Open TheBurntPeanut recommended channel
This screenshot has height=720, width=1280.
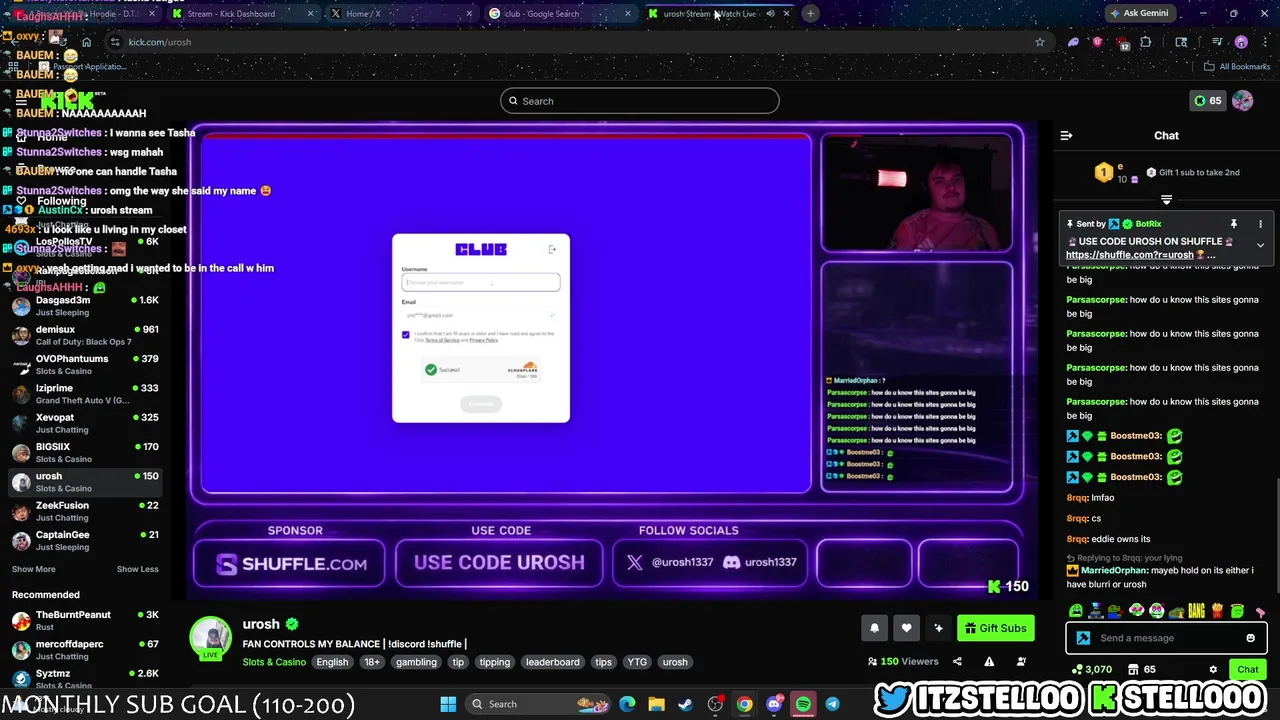pos(84,620)
